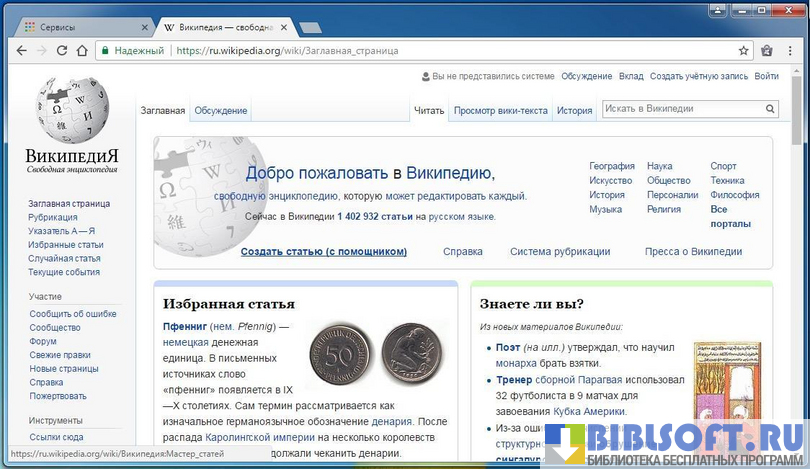Open the История page tab
This screenshot has width=810, height=469.
pyautogui.click(x=574, y=111)
